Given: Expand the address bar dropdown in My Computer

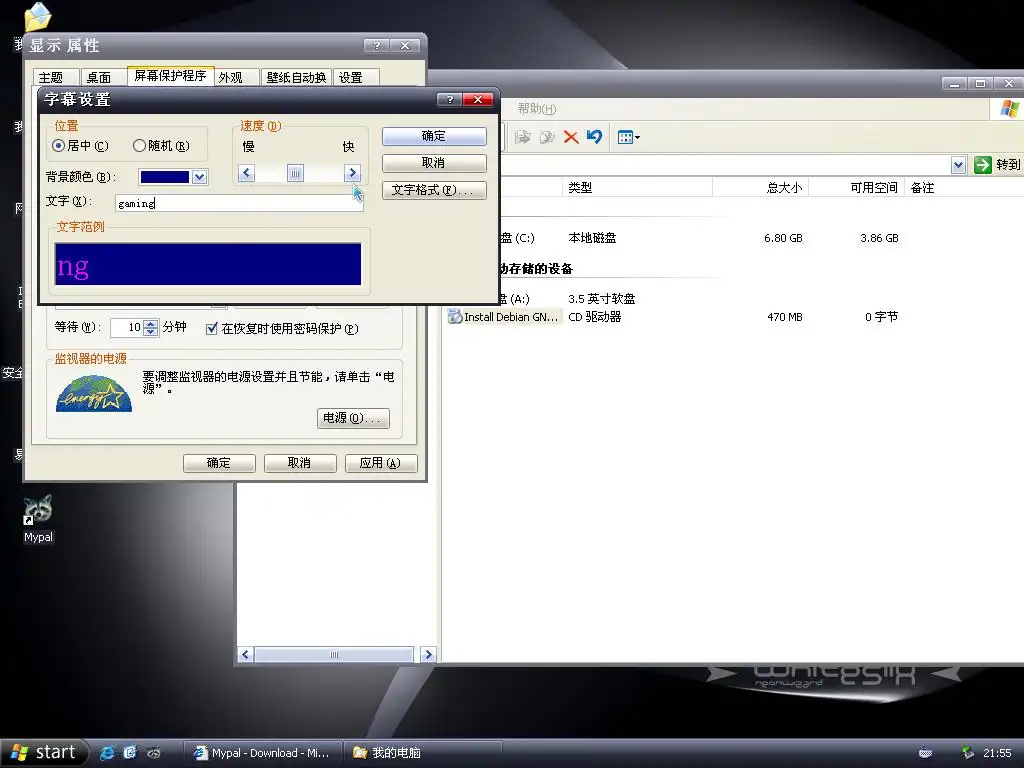Looking at the screenshot, I should coord(958,165).
